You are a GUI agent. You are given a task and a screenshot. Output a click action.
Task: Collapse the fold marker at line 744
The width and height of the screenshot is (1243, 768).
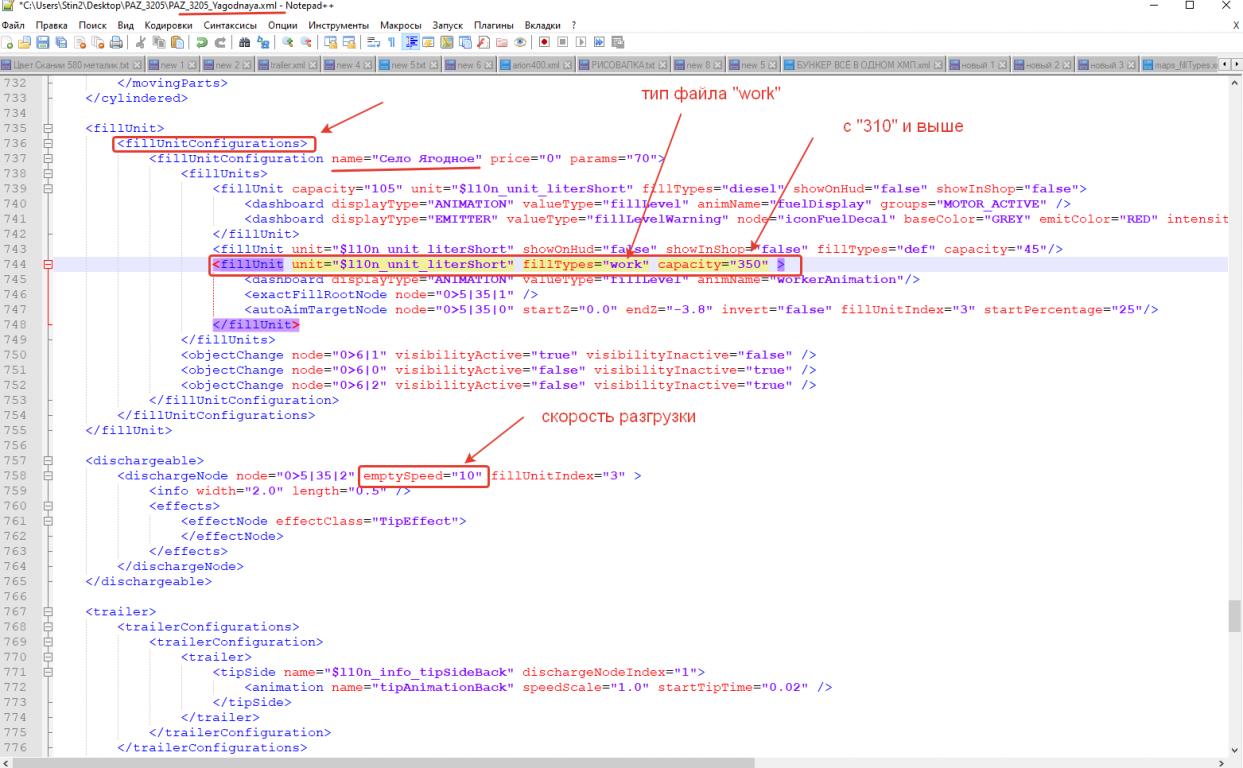pyautogui.click(x=49, y=265)
